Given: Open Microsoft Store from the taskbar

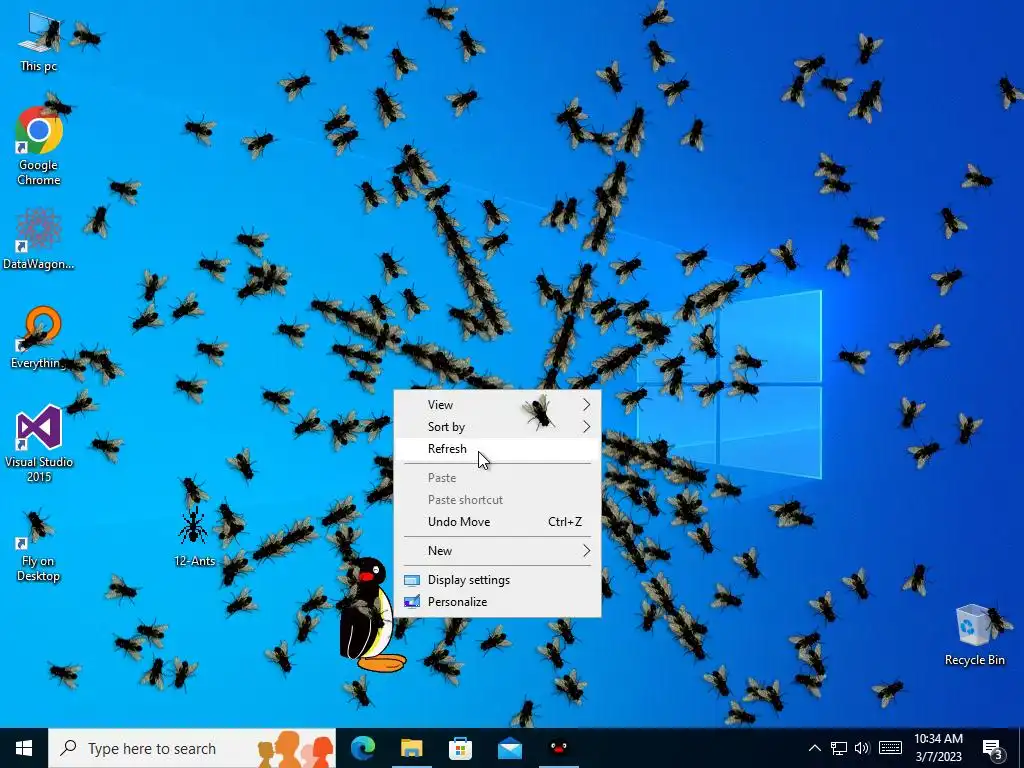Looking at the screenshot, I should coord(460,748).
